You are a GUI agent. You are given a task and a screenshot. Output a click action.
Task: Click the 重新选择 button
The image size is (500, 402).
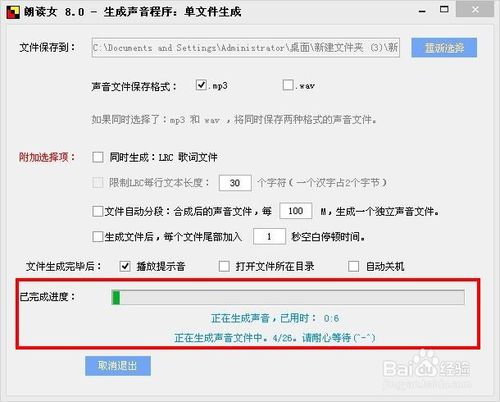click(444, 48)
